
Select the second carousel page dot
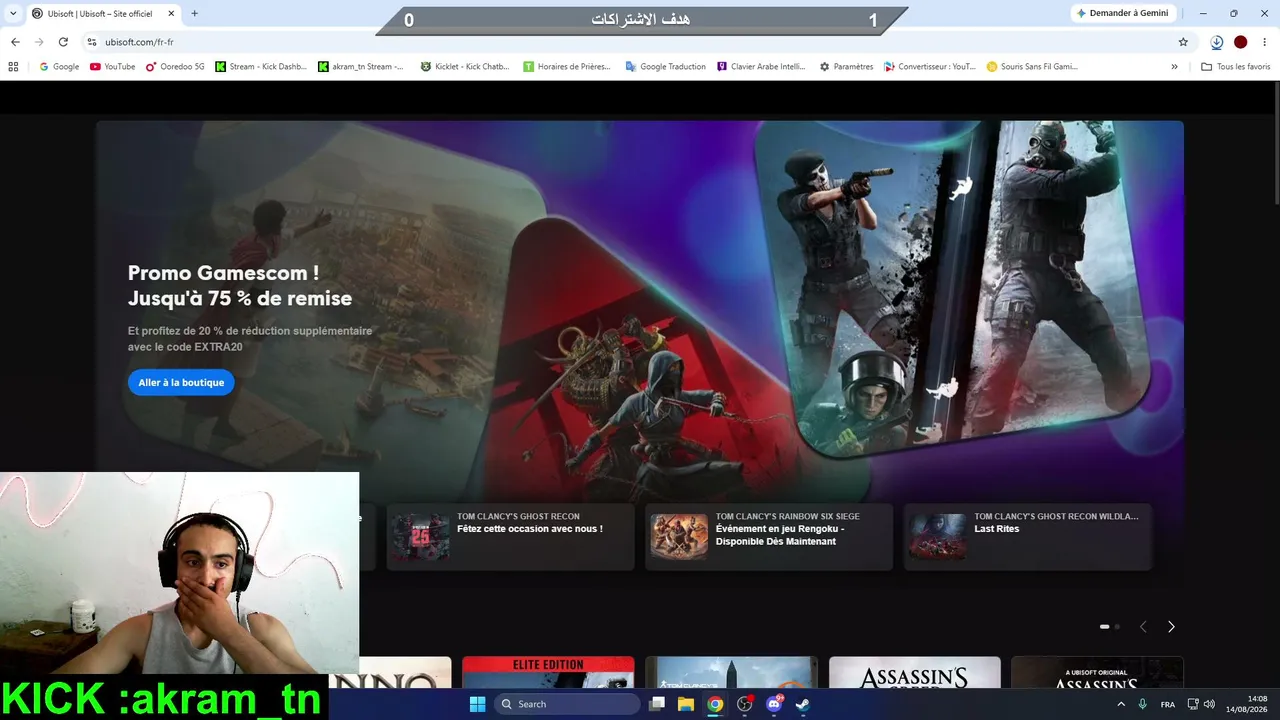[x=1117, y=627]
